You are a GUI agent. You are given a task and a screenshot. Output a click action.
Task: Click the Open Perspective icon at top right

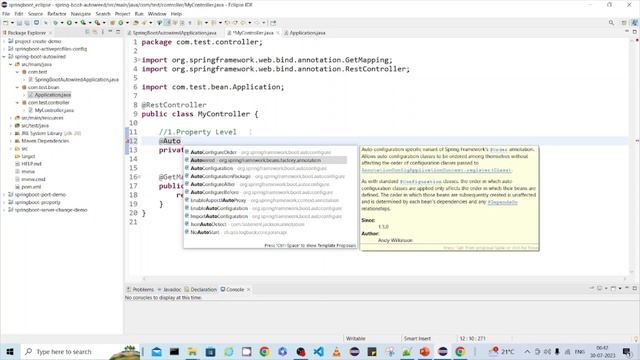[x=624, y=23]
